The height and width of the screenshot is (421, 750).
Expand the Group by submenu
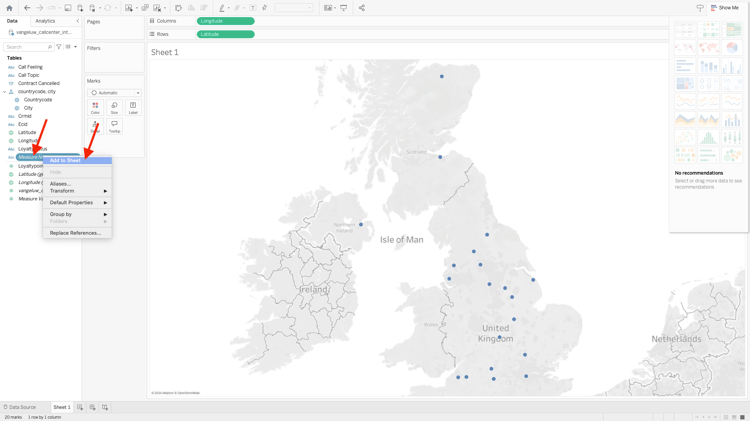click(77, 214)
